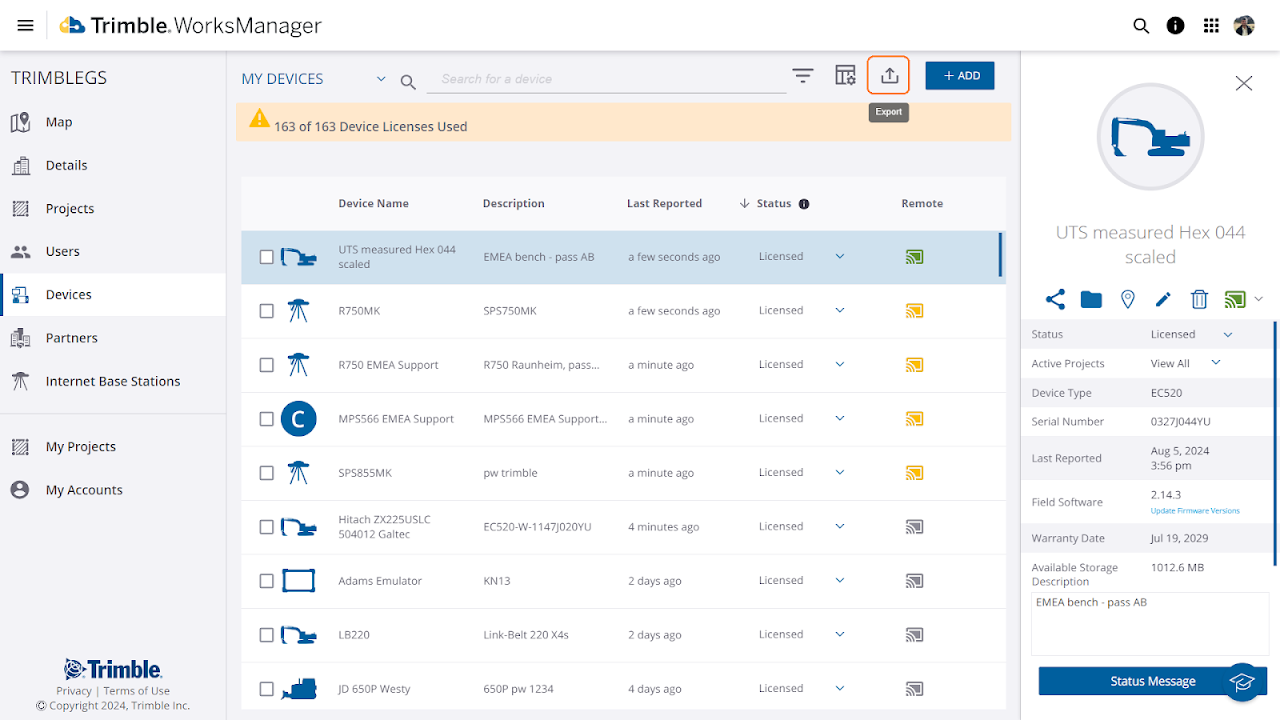Tick checkbox for Adams Emulator
The image size is (1280, 720).
tap(266, 581)
